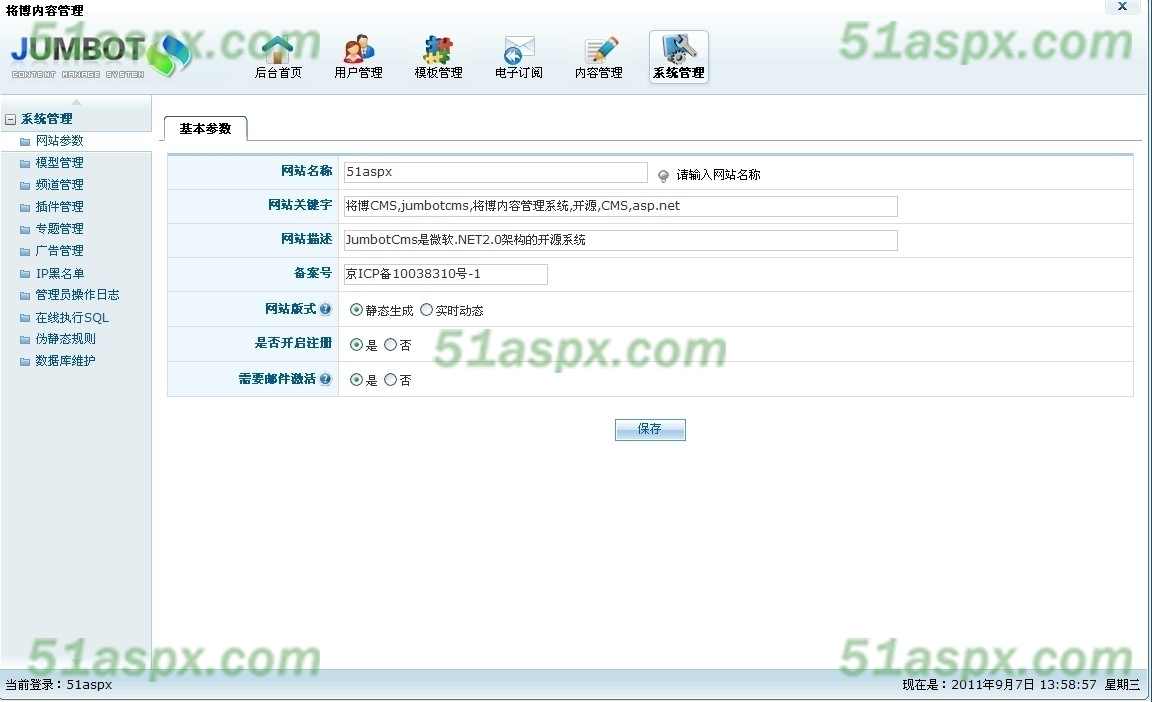Open 广告管理 in the sidebar
Viewport: 1152px width, 702px height.
pos(60,250)
